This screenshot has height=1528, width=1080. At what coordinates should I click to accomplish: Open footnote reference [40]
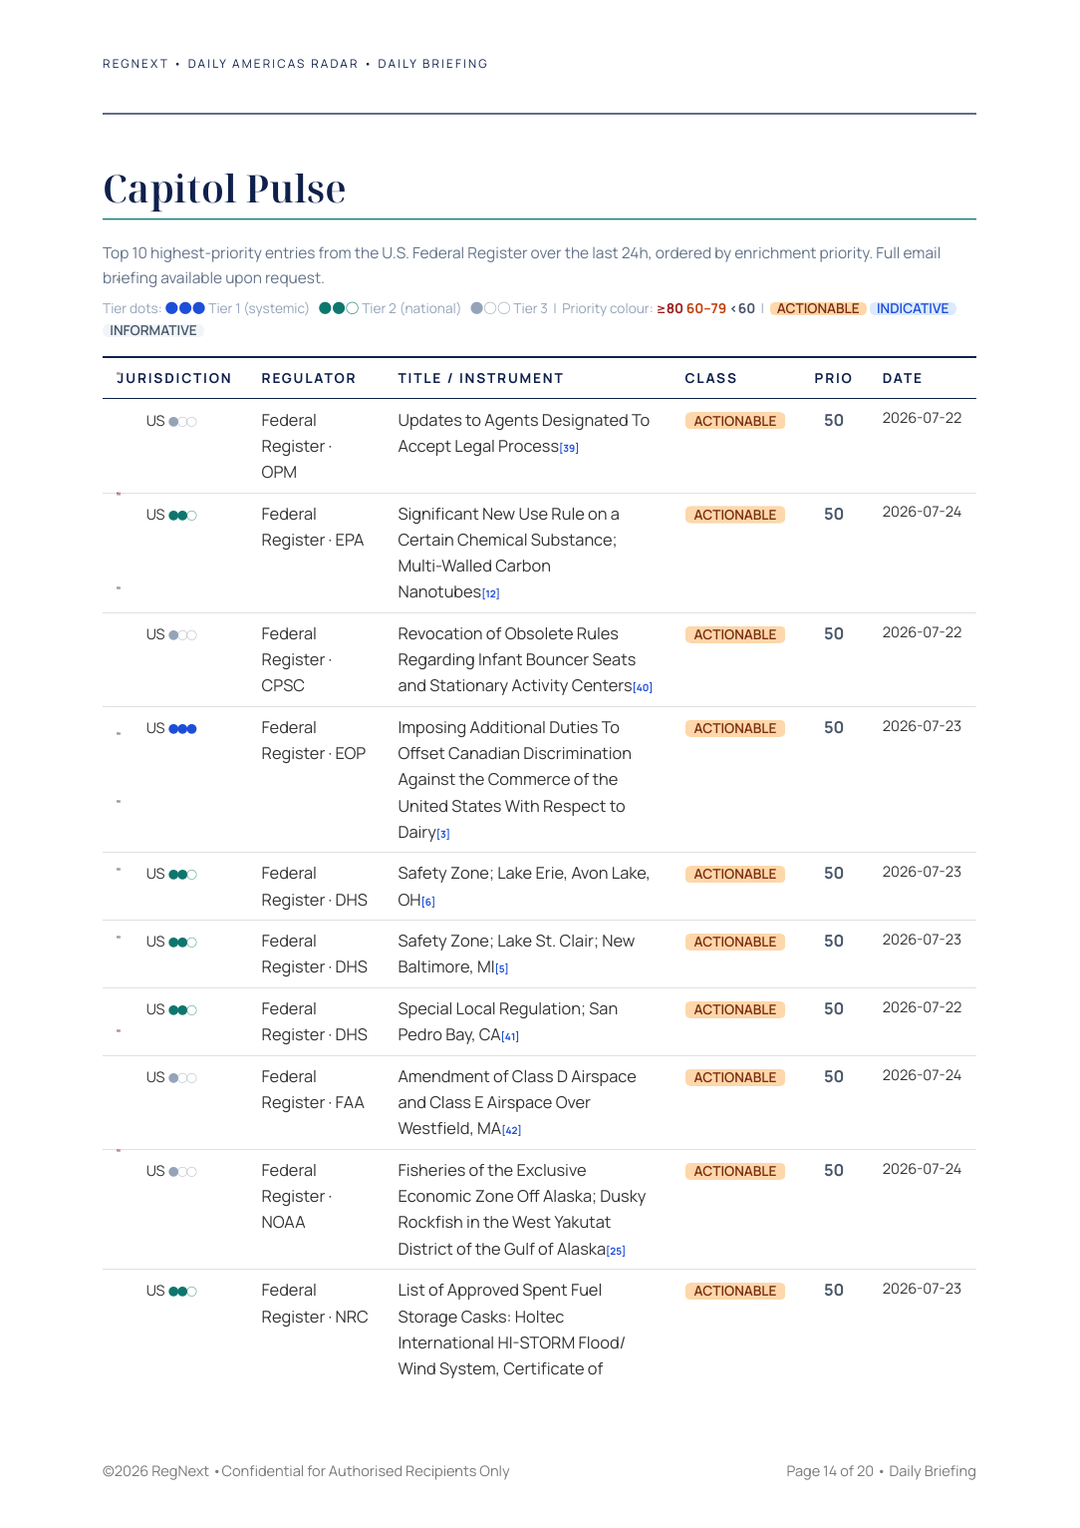643,687
